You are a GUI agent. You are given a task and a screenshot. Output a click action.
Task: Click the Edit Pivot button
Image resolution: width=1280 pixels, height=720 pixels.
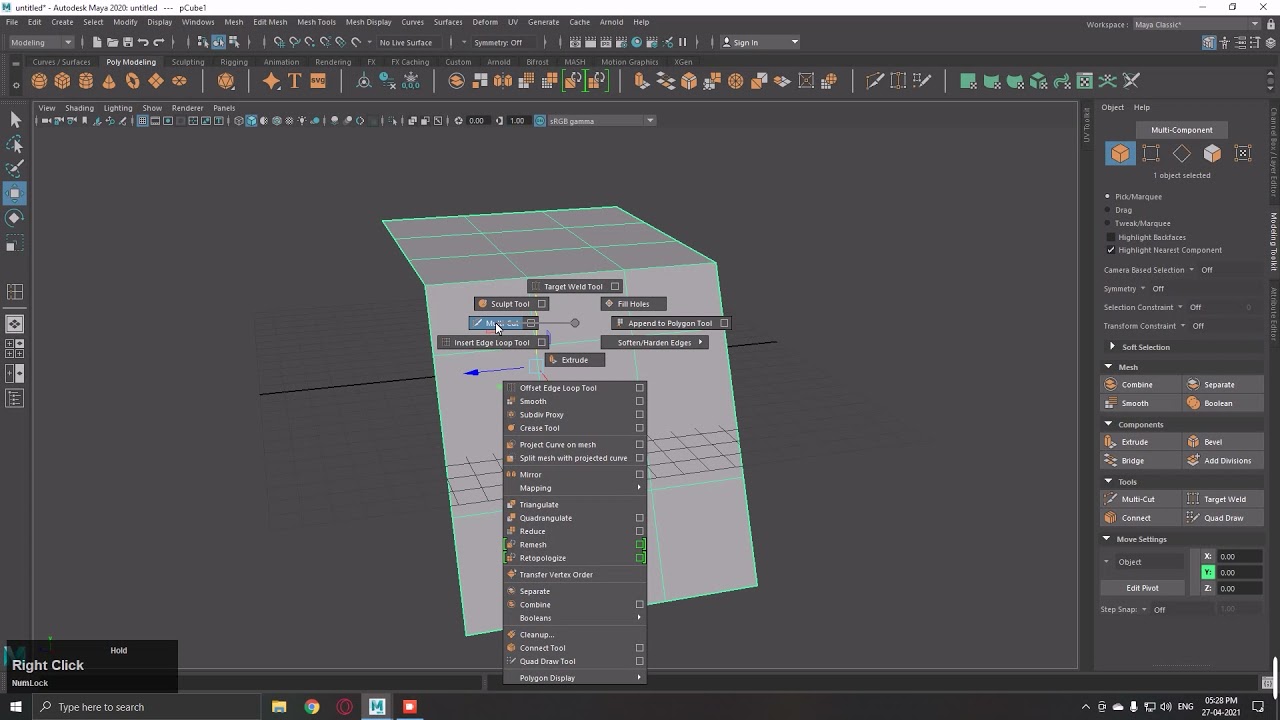1142,588
